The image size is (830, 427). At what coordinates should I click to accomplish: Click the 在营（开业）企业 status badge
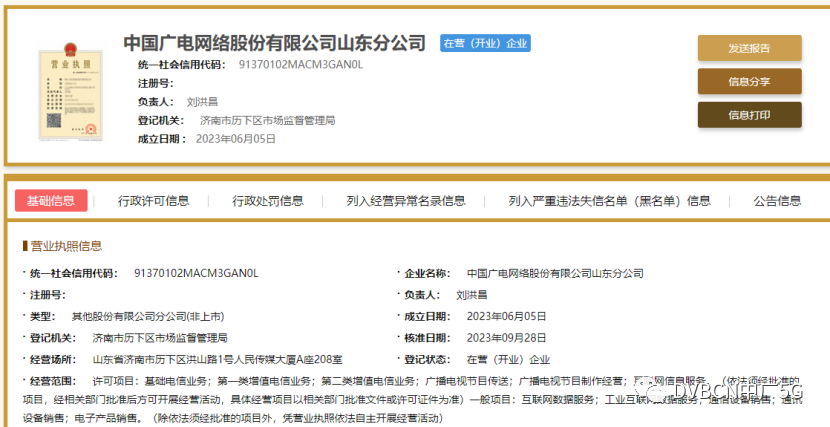pyautogui.click(x=485, y=43)
